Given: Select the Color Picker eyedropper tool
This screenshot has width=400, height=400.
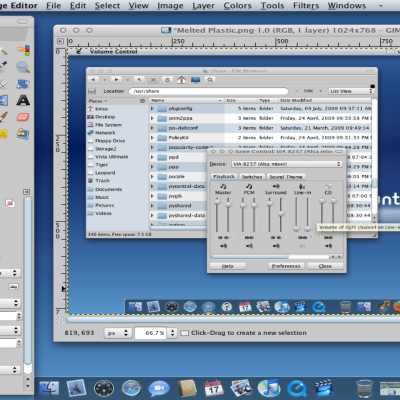Looking at the screenshot, I should 3,67.
